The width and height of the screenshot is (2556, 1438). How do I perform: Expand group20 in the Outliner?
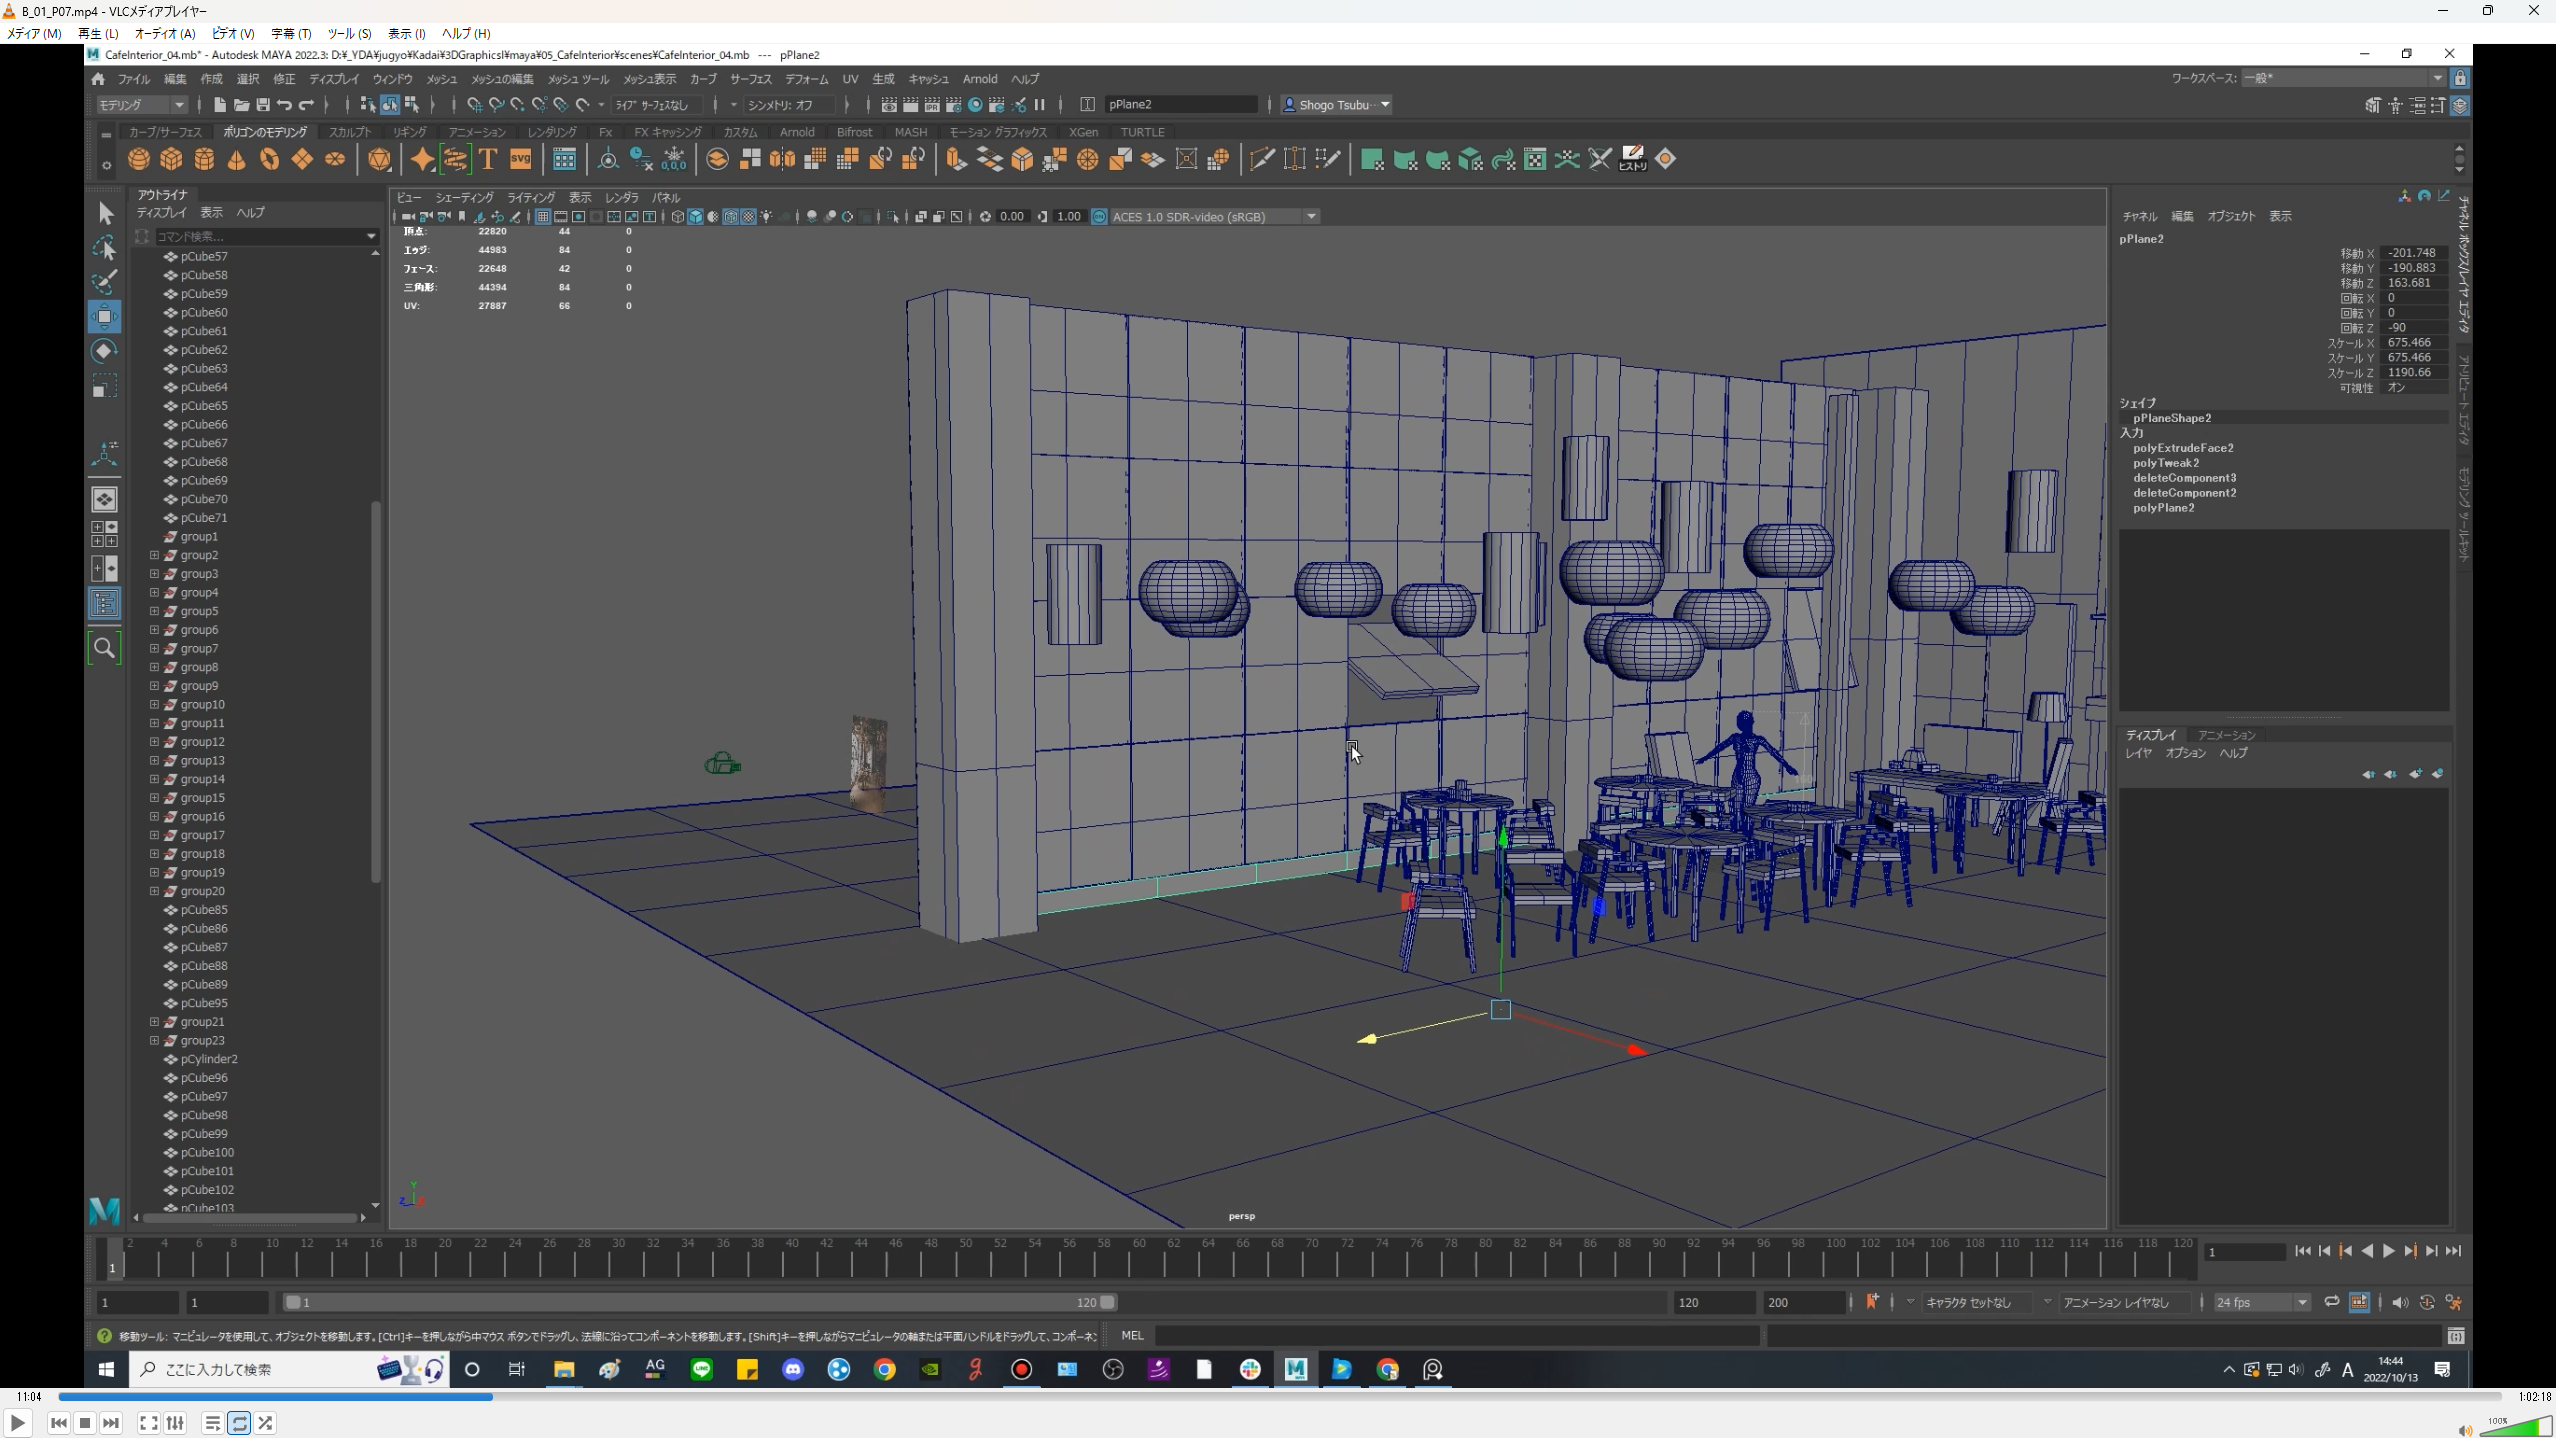(x=154, y=891)
